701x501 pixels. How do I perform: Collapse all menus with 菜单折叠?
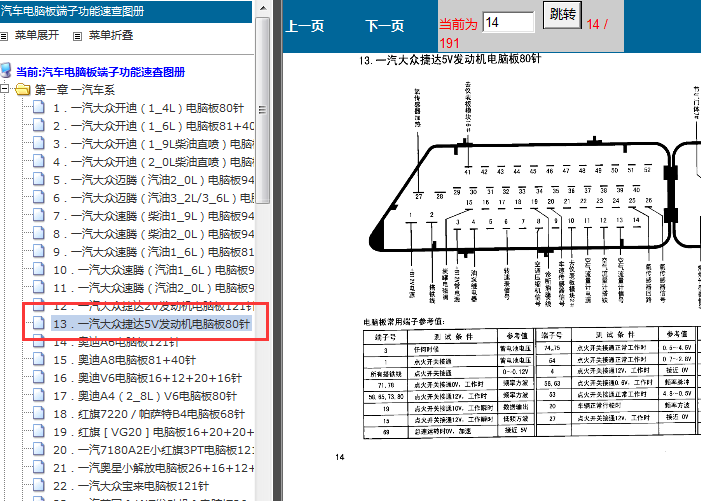click(111, 35)
